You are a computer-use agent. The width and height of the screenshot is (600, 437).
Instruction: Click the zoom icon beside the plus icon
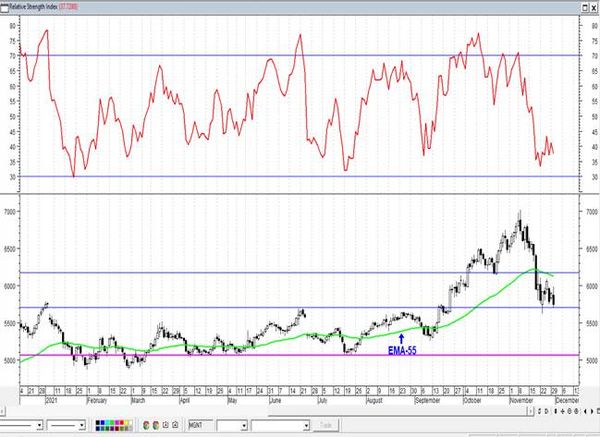[x=569, y=411]
